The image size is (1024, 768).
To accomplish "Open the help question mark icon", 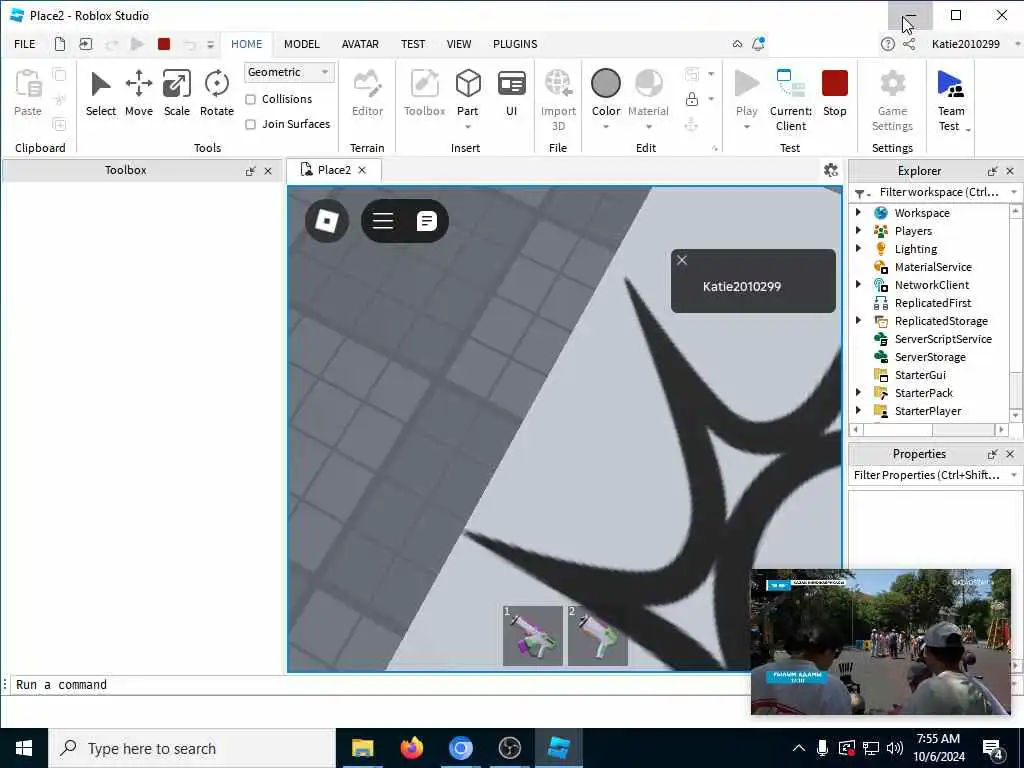I will coord(887,44).
